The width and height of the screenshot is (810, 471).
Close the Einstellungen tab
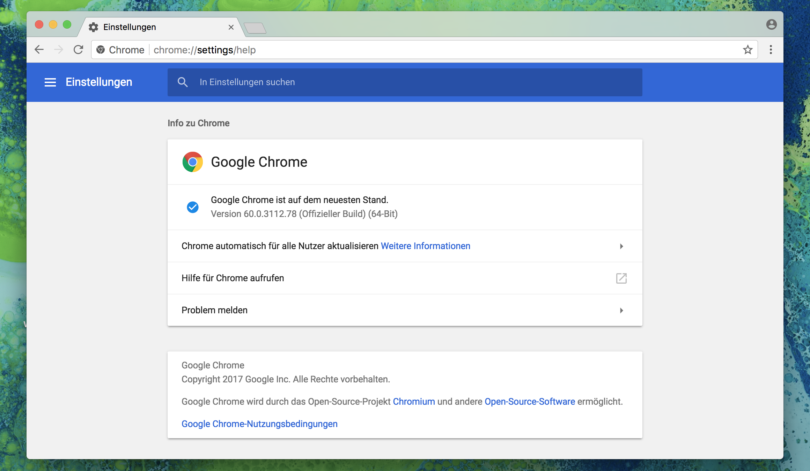pos(231,27)
